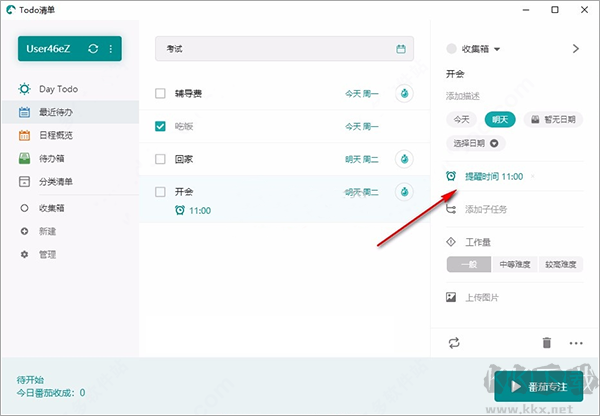Open the User46eZ account button
The height and width of the screenshot is (416, 600).
(70, 49)
